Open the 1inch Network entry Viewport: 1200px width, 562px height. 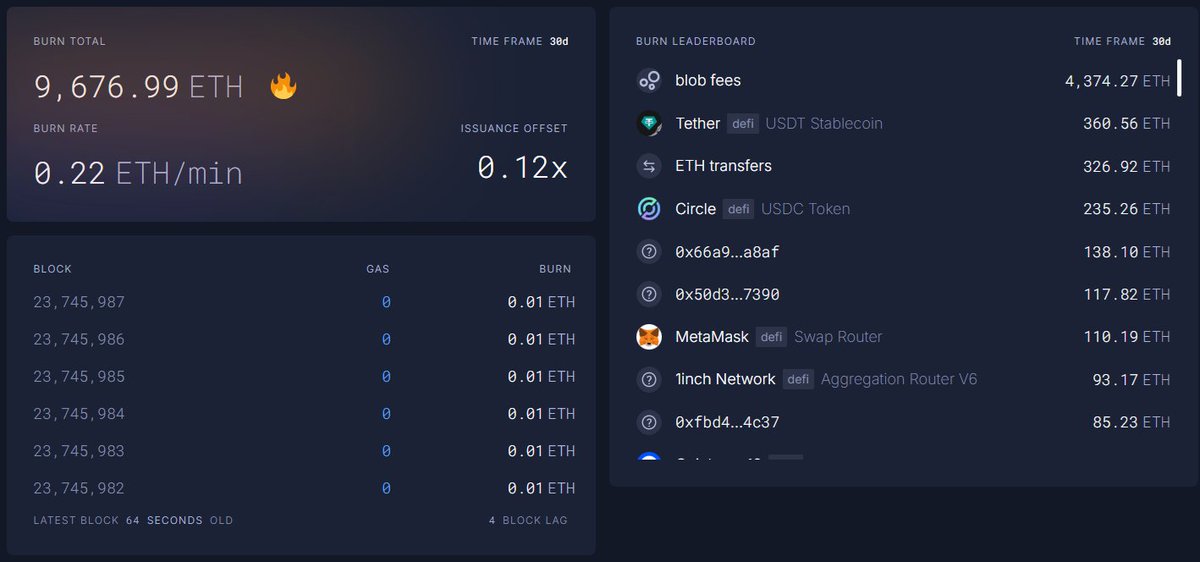point(903,380)
